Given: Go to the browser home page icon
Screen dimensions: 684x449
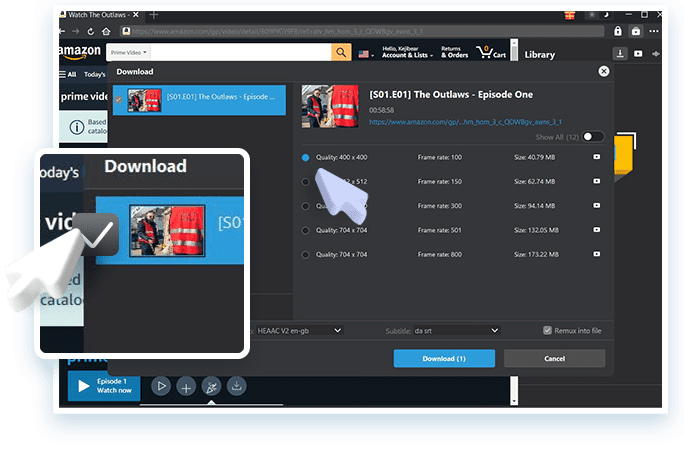Looking at the screenshot, I should tap(106, 31).
